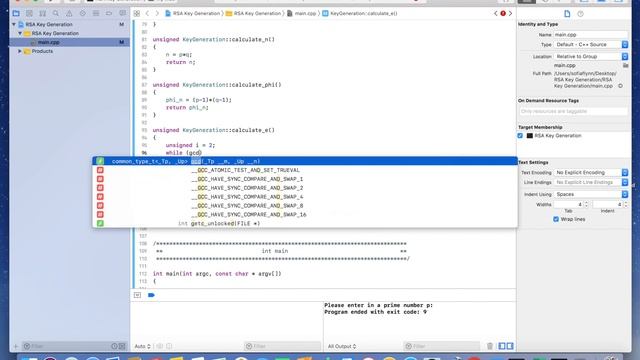Image resolution: width=640 pixels, height=360 pixels.
Task: Toggle Wrap lines checkbox
Action: tap(556, 219)
